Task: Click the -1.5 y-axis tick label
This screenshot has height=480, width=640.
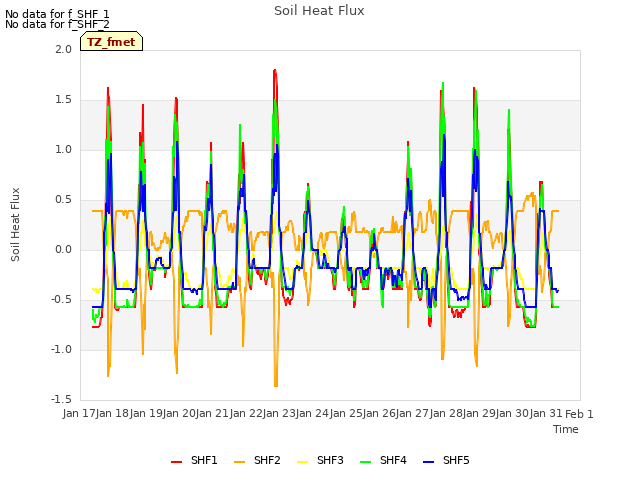Action: [61, 400]
